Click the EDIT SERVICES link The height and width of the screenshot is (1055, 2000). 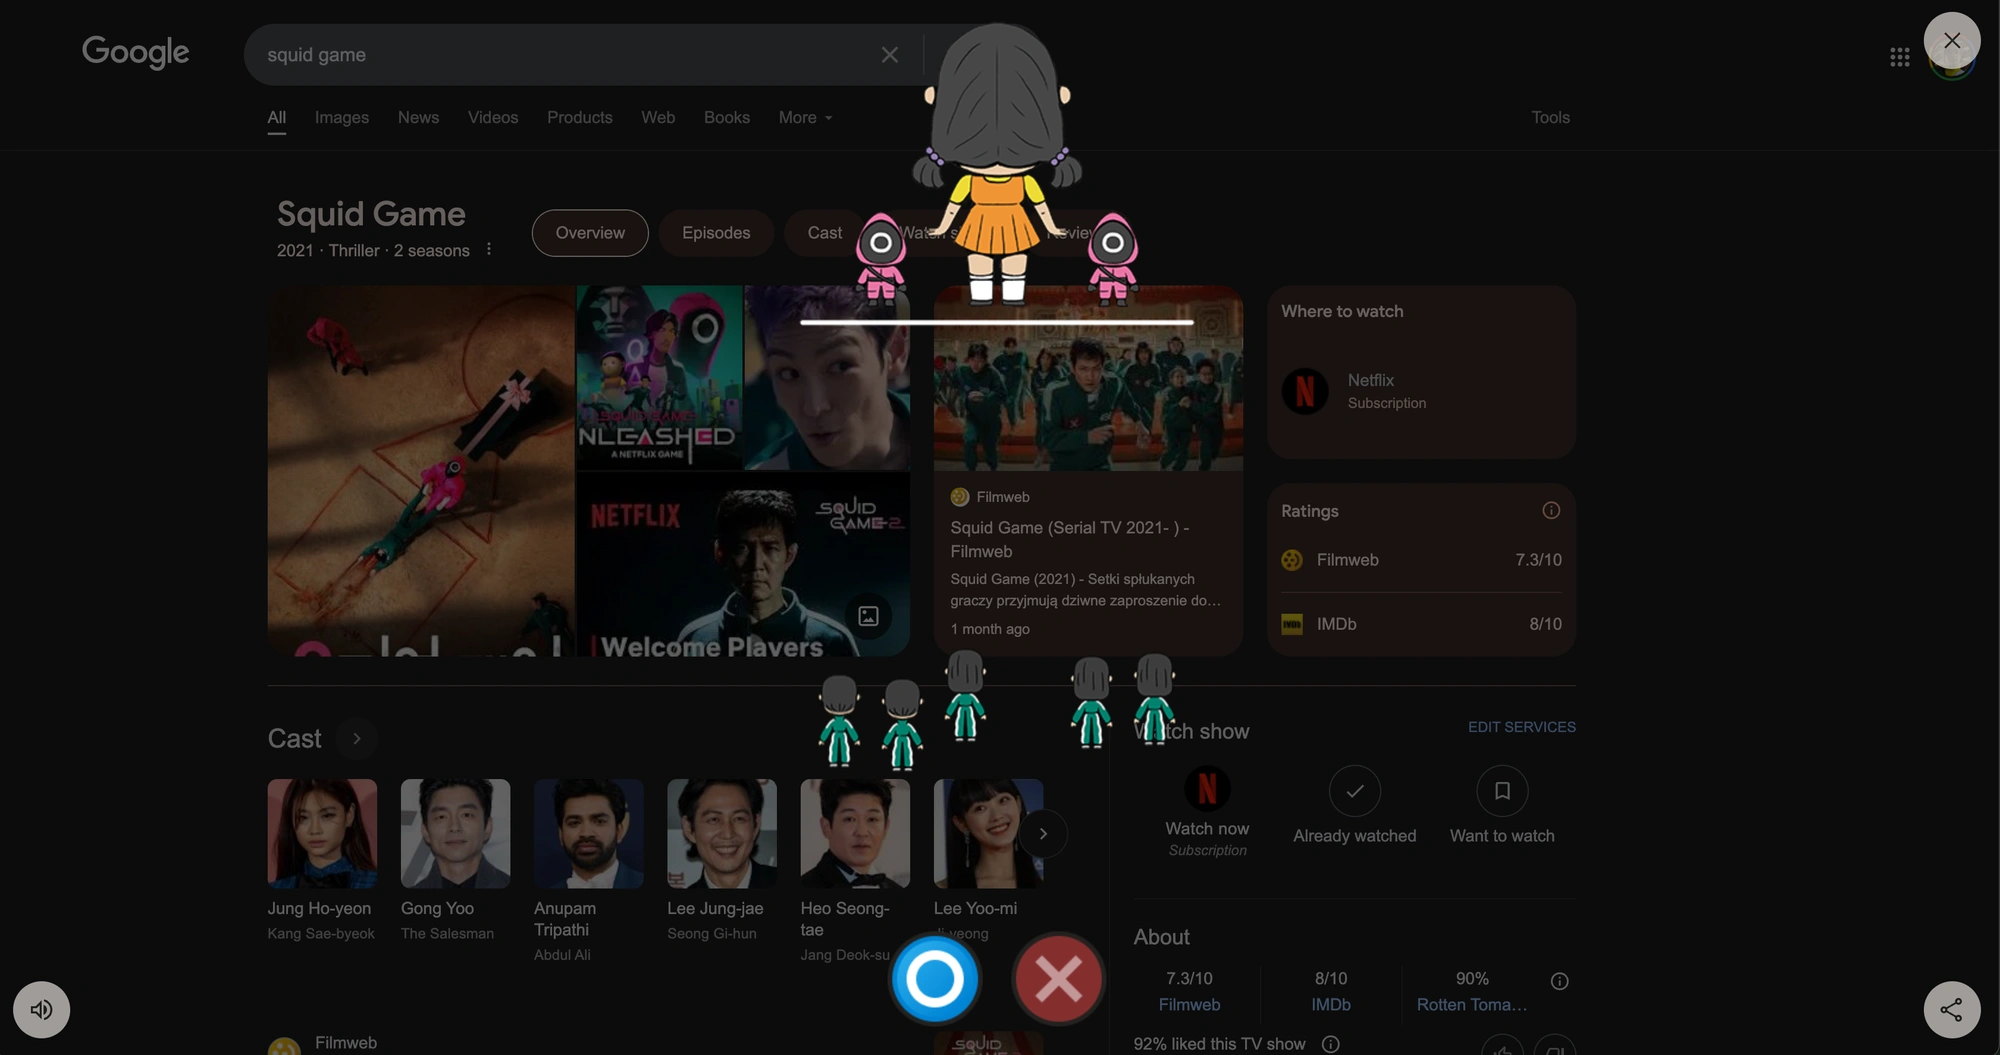point(1522,727)
